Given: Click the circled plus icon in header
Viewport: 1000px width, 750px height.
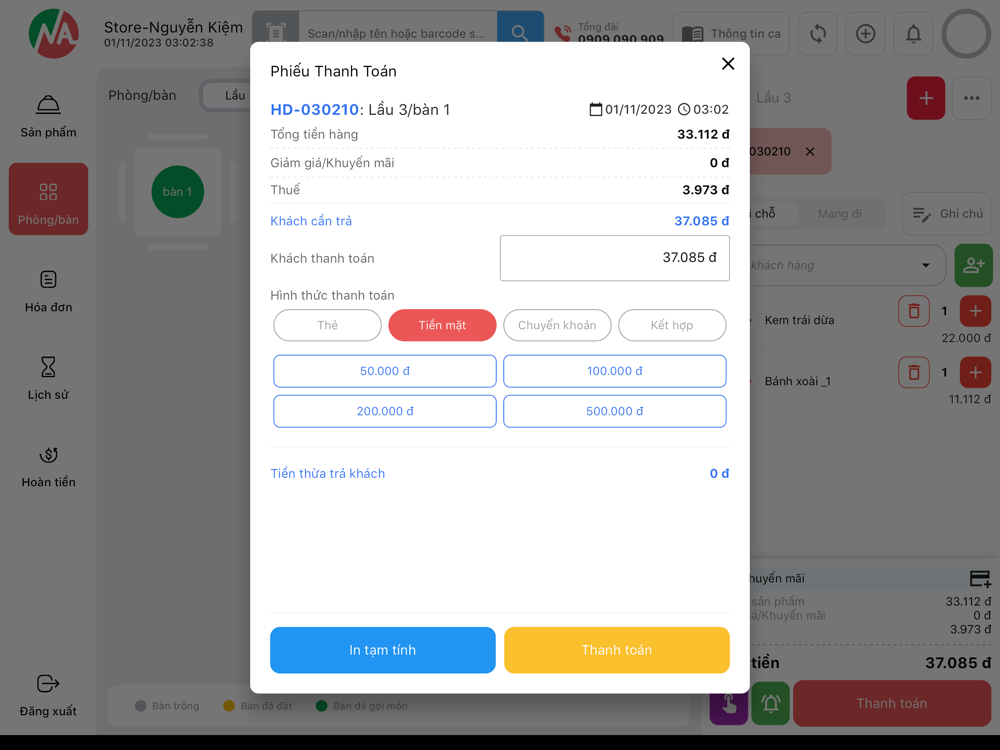Looking at the screenshot, I should click(x=865, y=34).
